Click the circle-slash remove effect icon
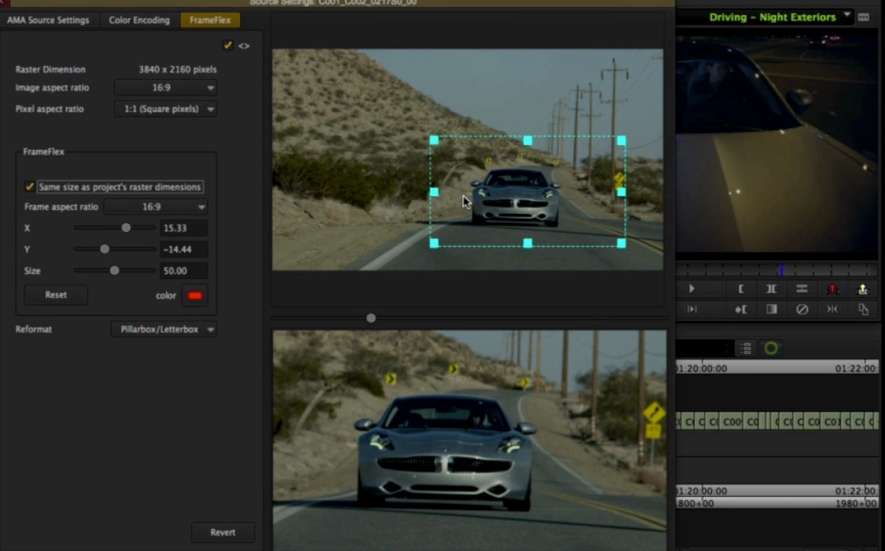The image size is (885, 551). pyautogui.click(x=801, y=309)
